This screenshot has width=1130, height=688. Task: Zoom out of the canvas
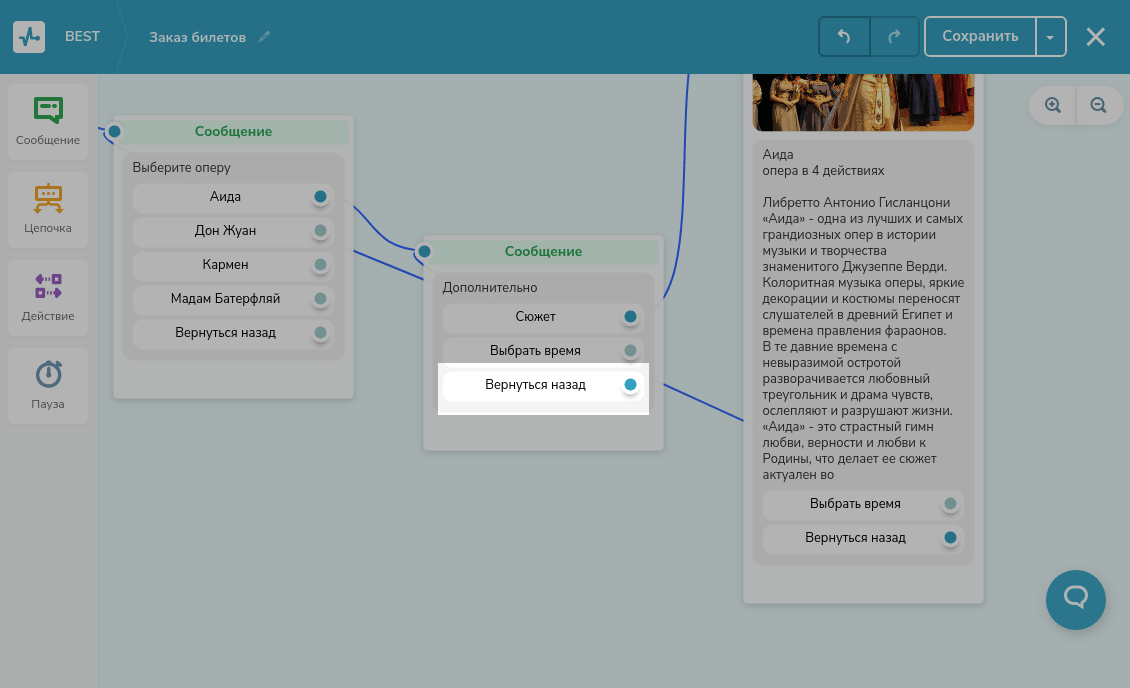[x=1098, y=105]
